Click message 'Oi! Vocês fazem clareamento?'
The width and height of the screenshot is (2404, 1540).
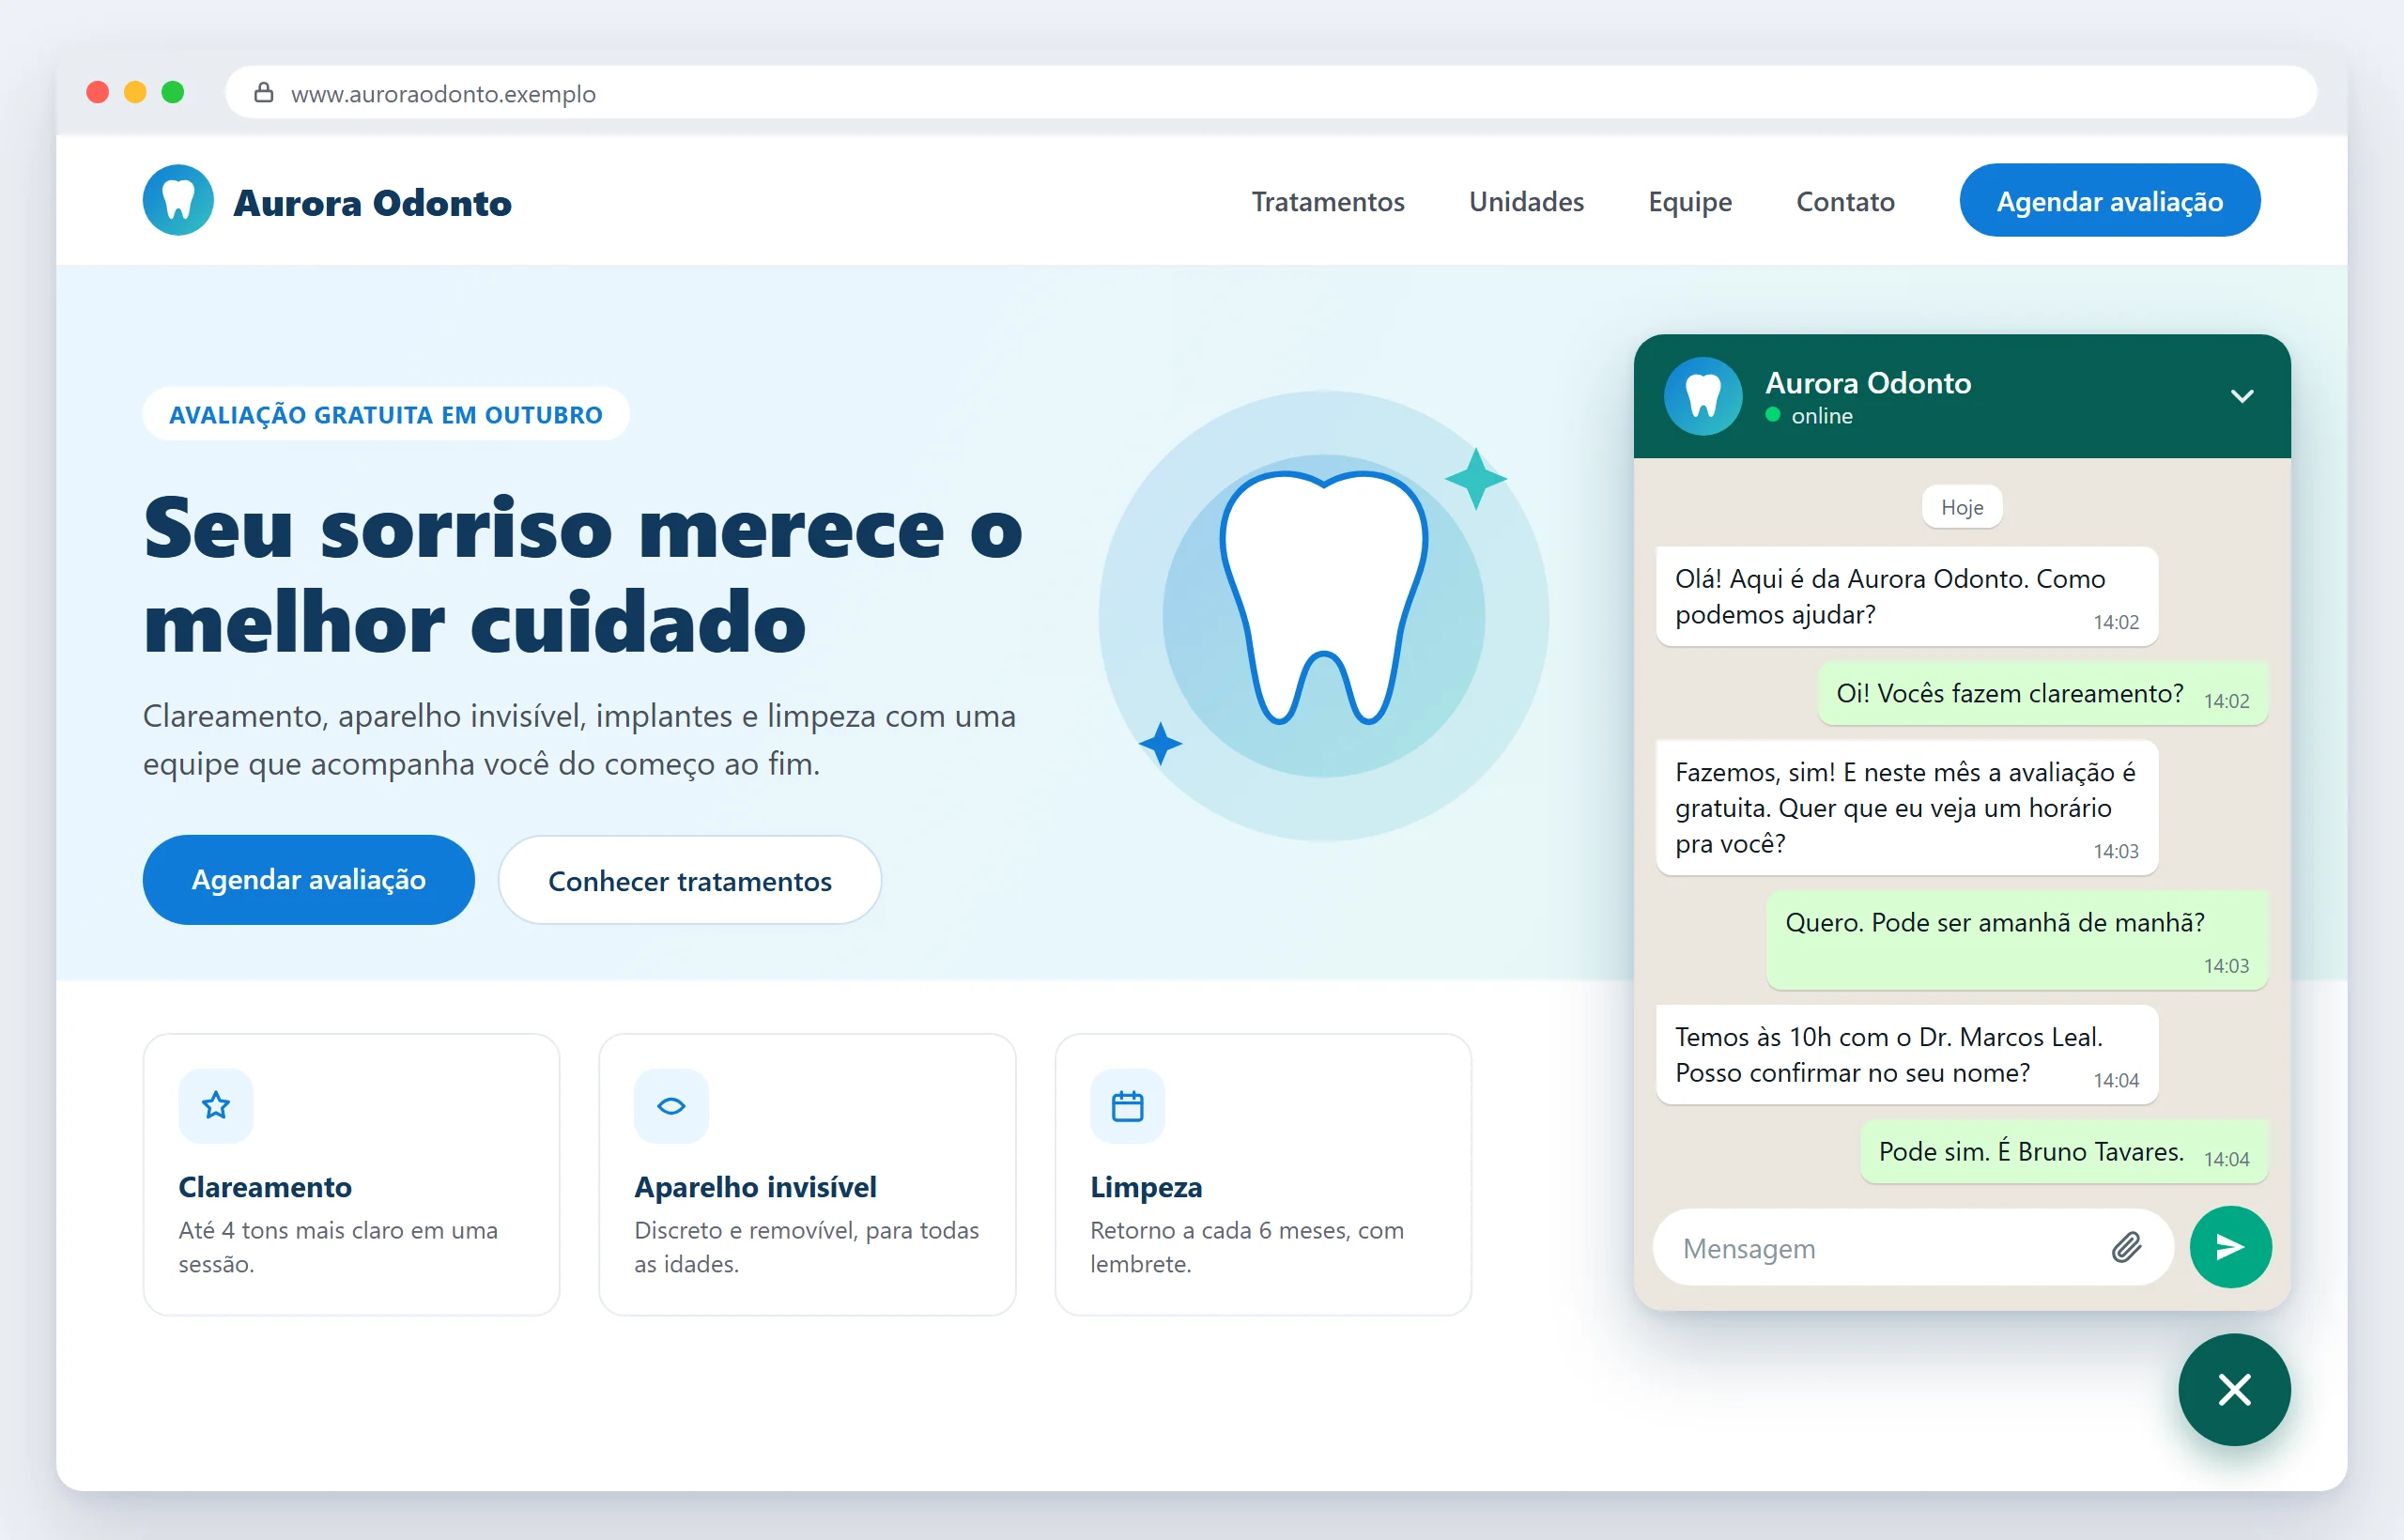[2042, 693]
